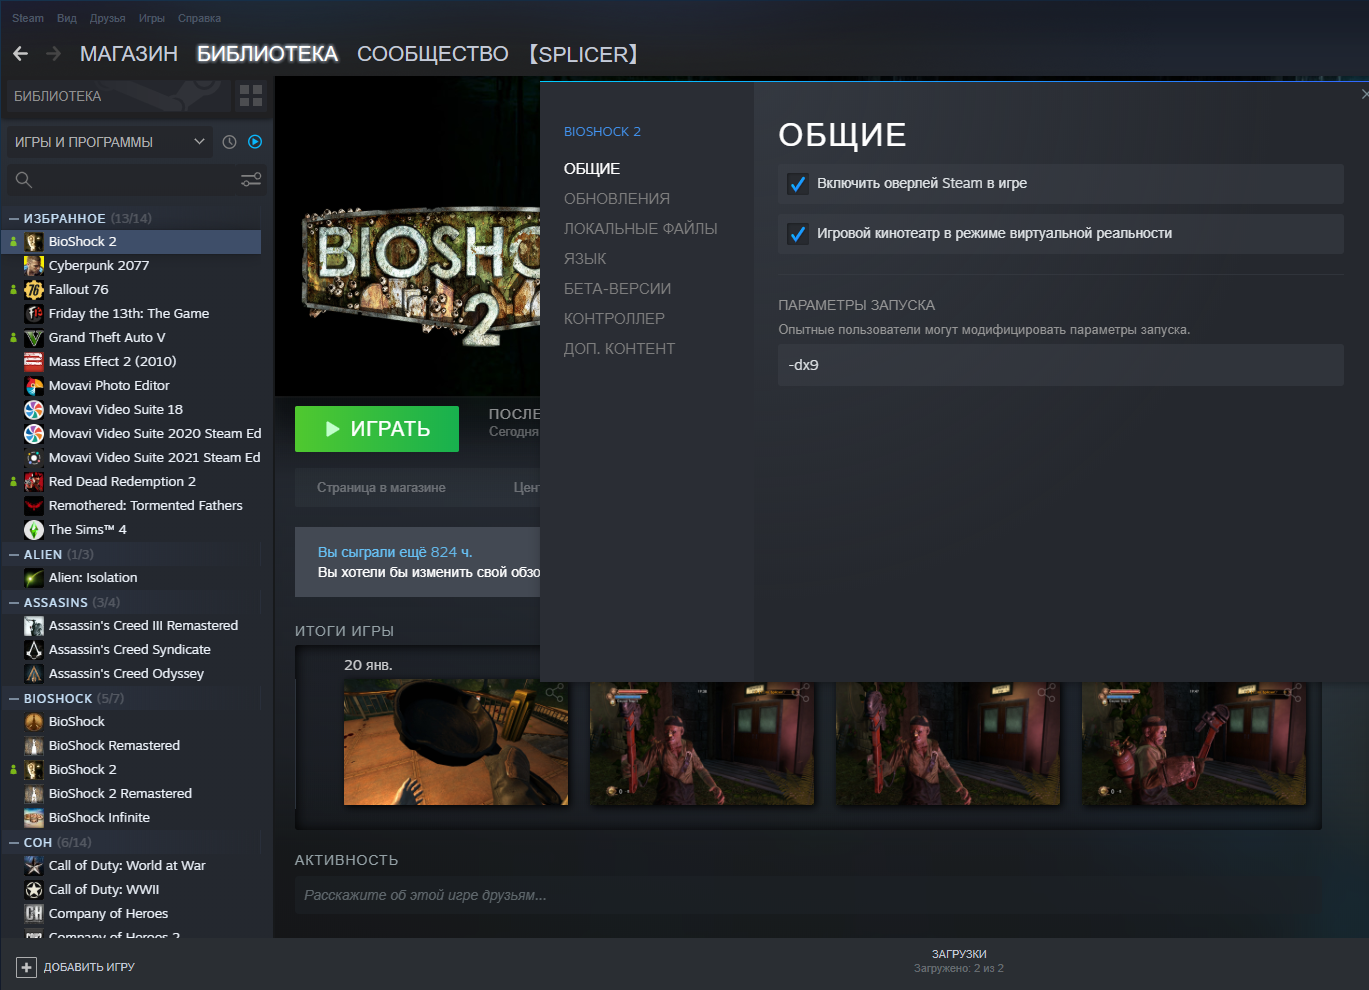This screenshot has height=990, width=1369.
Task: Go forward with the navigation arrow
Action: click(54, 54)
